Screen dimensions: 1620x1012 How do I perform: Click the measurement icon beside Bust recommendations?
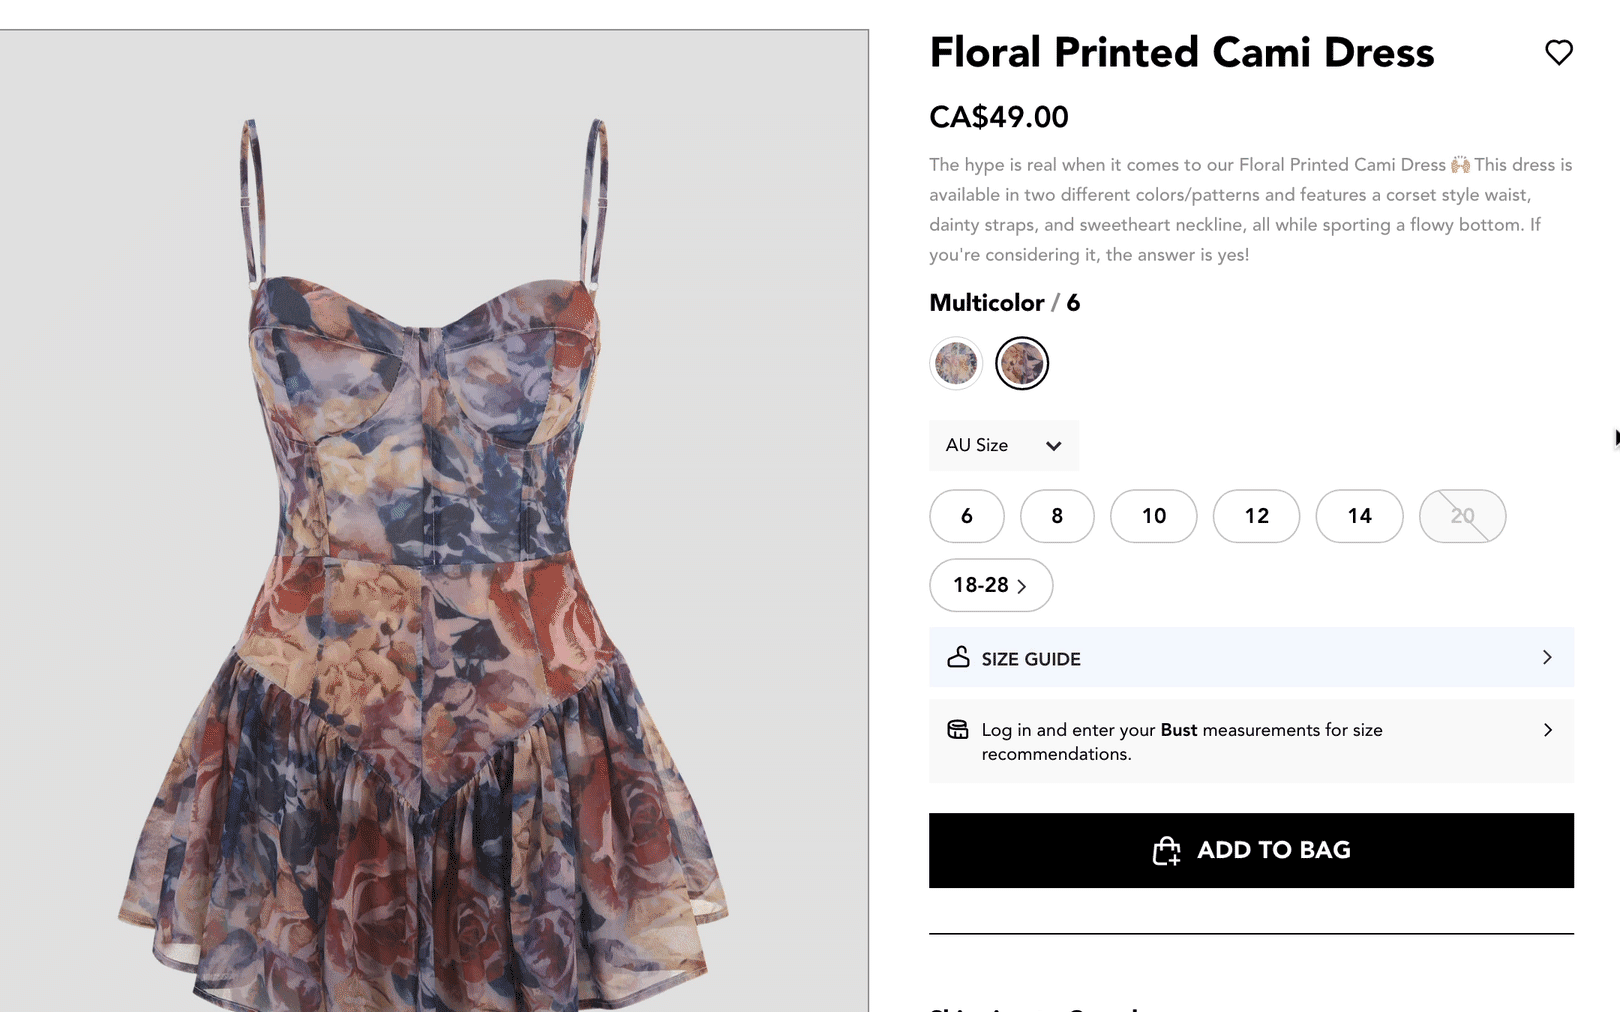pos(957,730)
